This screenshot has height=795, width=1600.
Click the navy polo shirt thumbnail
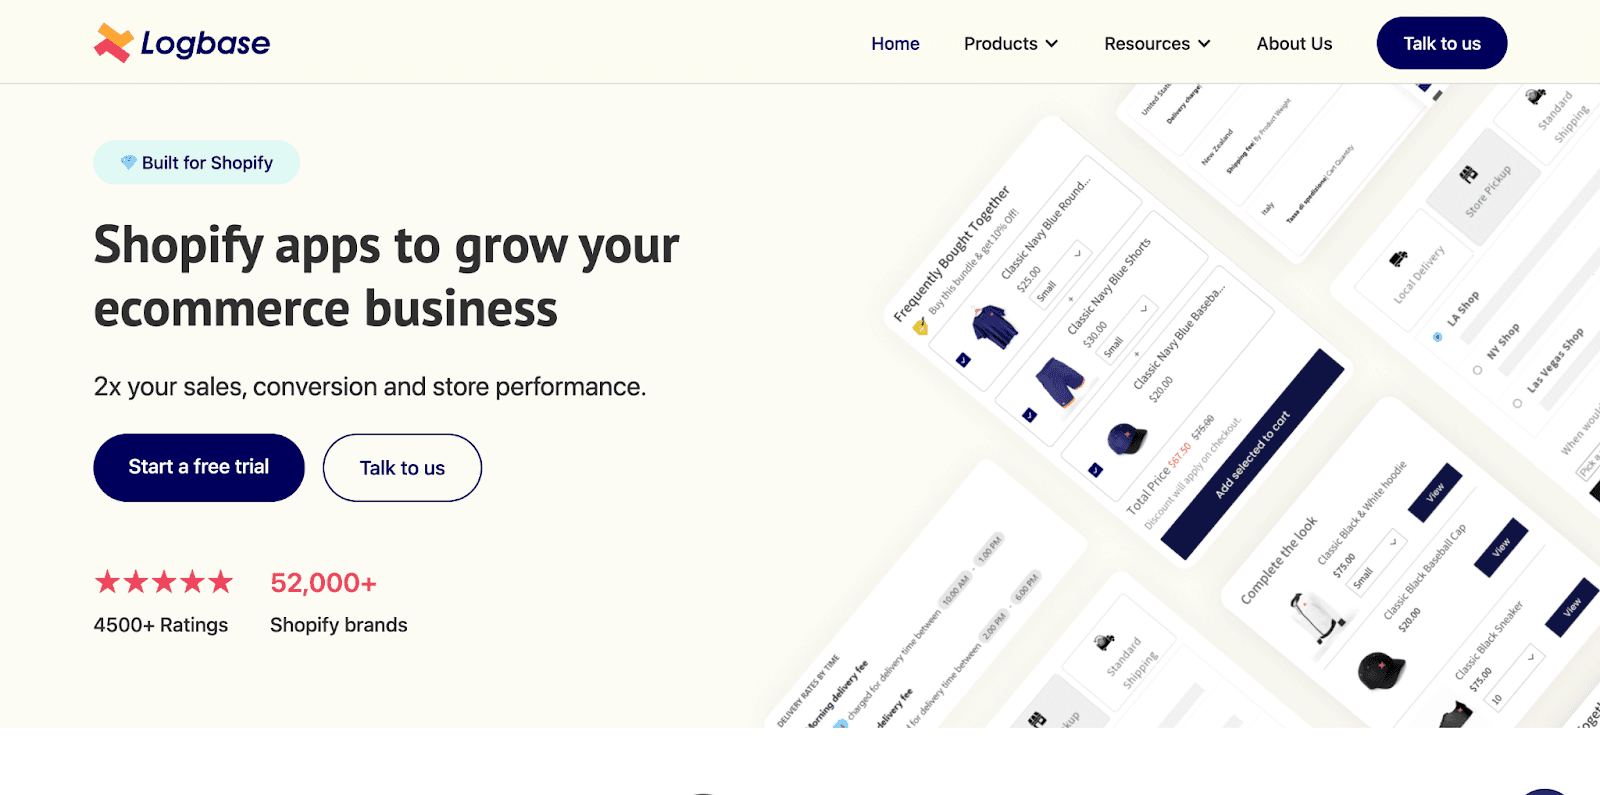pyautogui.click(x=994, y=326)
